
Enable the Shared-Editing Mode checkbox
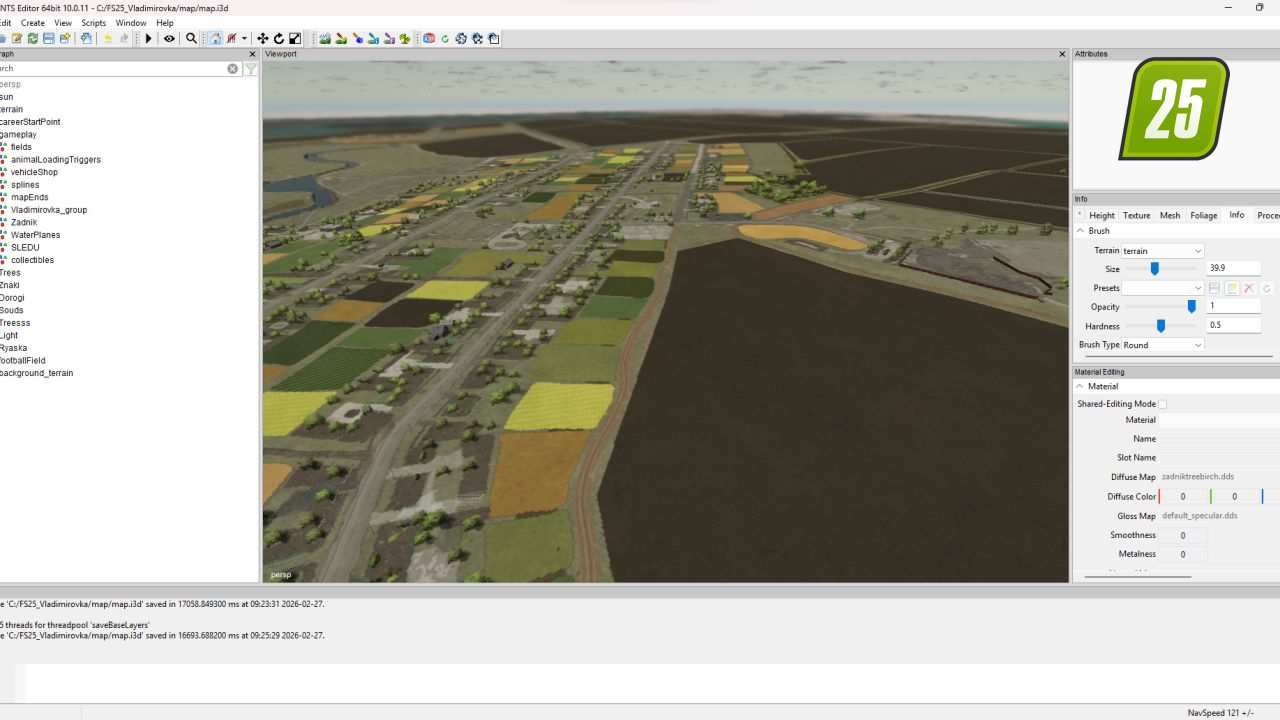click(1162, 404)
